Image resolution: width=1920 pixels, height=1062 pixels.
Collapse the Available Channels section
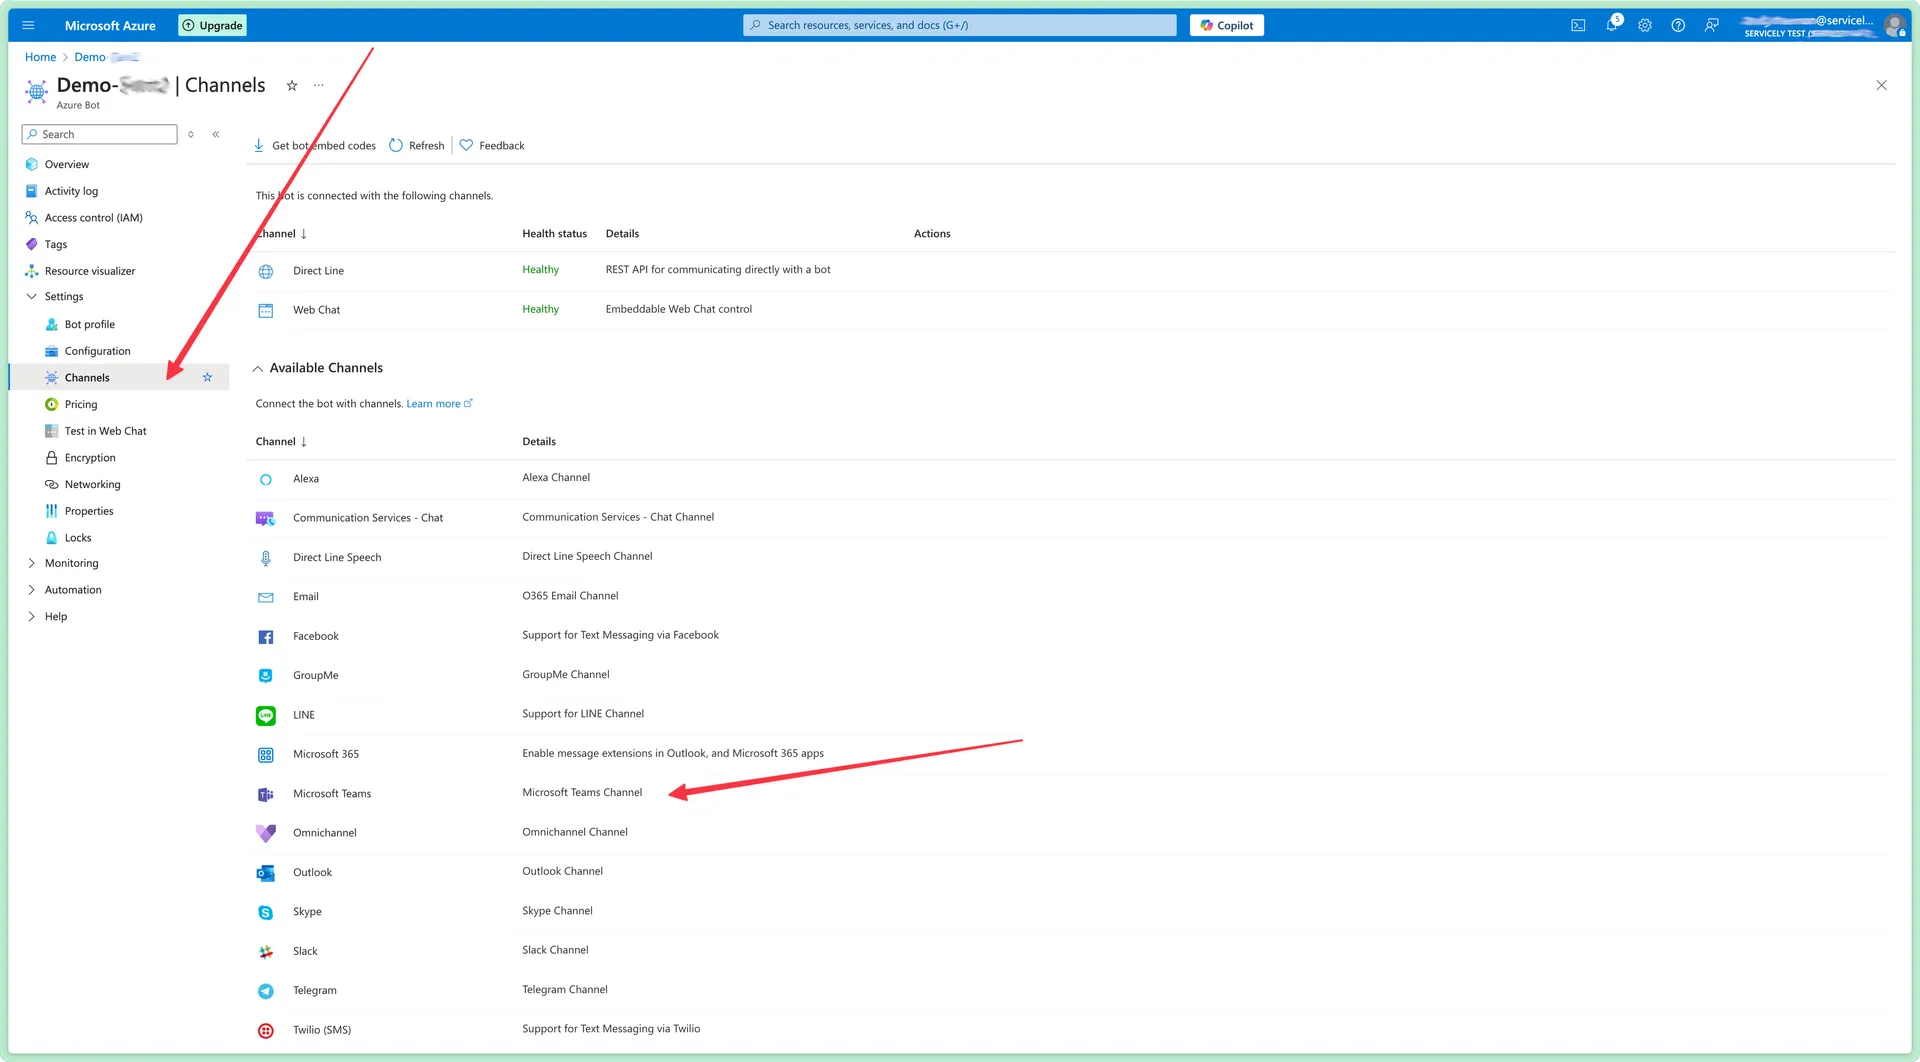258,369
